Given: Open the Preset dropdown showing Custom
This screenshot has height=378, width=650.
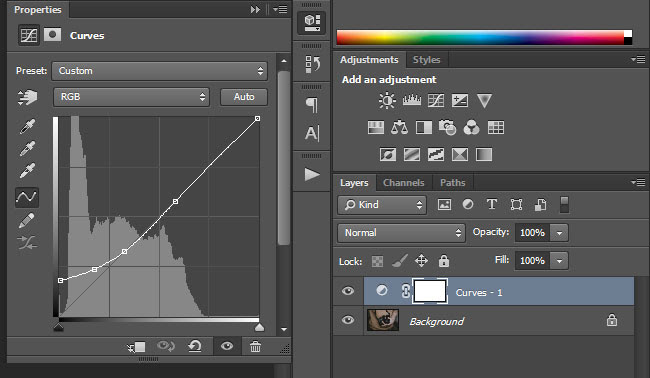Looking at the screenshot, I should 160,71.
